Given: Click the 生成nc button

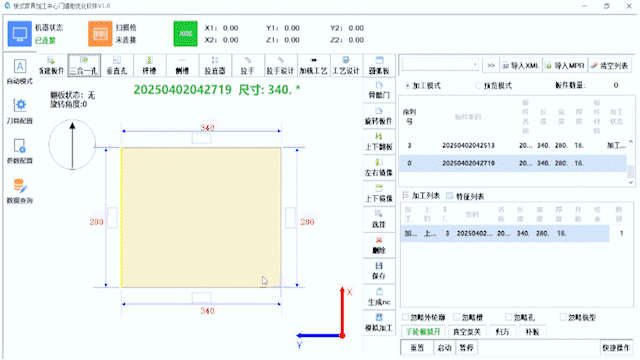Looking at the screenshot, I should tap(379, 297).
